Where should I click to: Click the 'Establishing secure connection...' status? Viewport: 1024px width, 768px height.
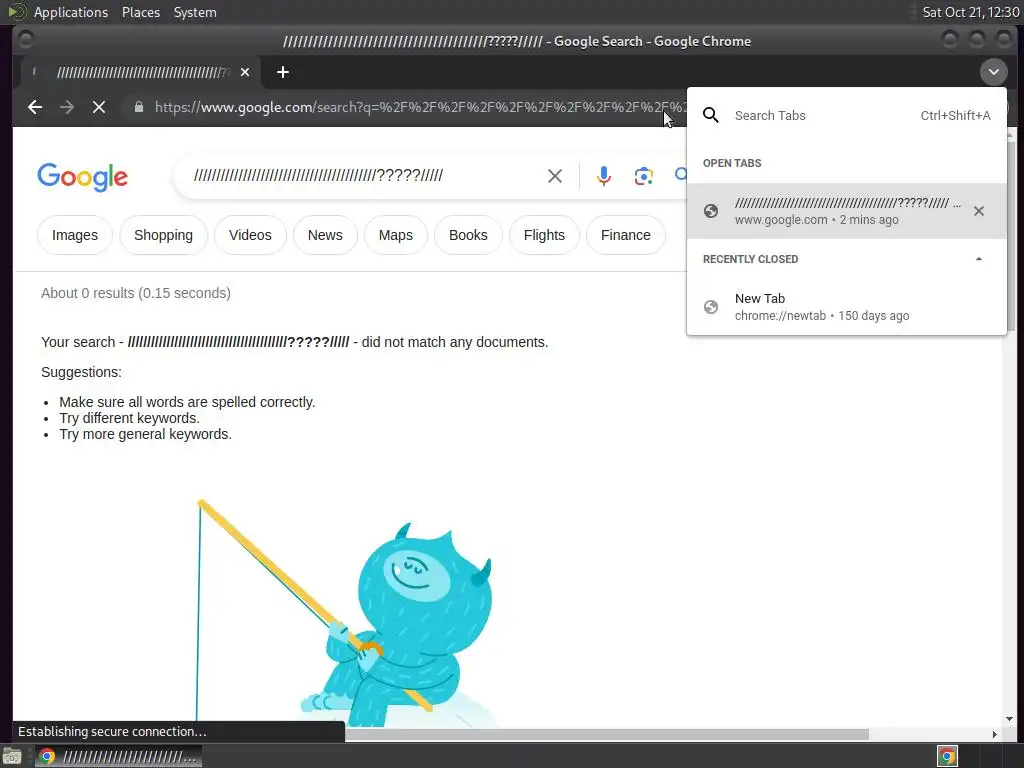[112, 731]
